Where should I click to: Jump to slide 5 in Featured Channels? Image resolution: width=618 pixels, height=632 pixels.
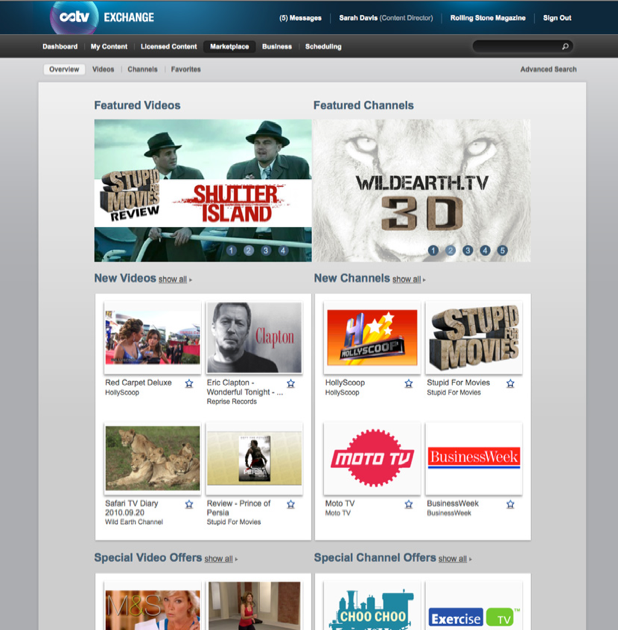[502, 251]
